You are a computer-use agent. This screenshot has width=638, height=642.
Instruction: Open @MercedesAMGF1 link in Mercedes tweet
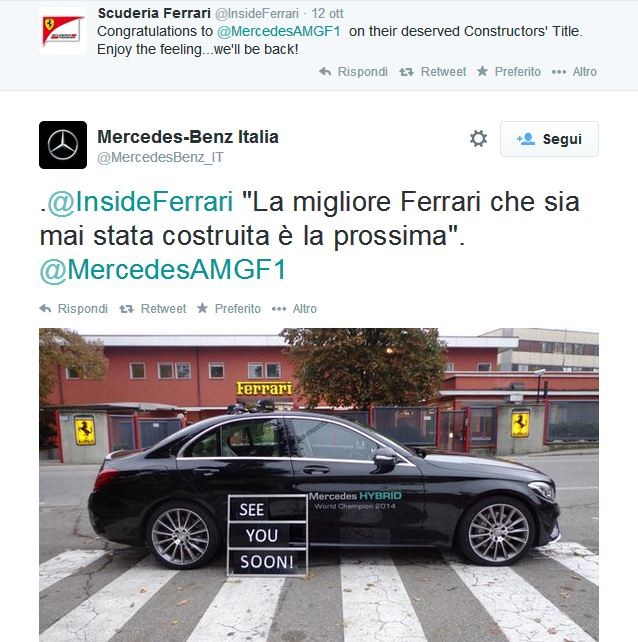(x=163, y=270)
